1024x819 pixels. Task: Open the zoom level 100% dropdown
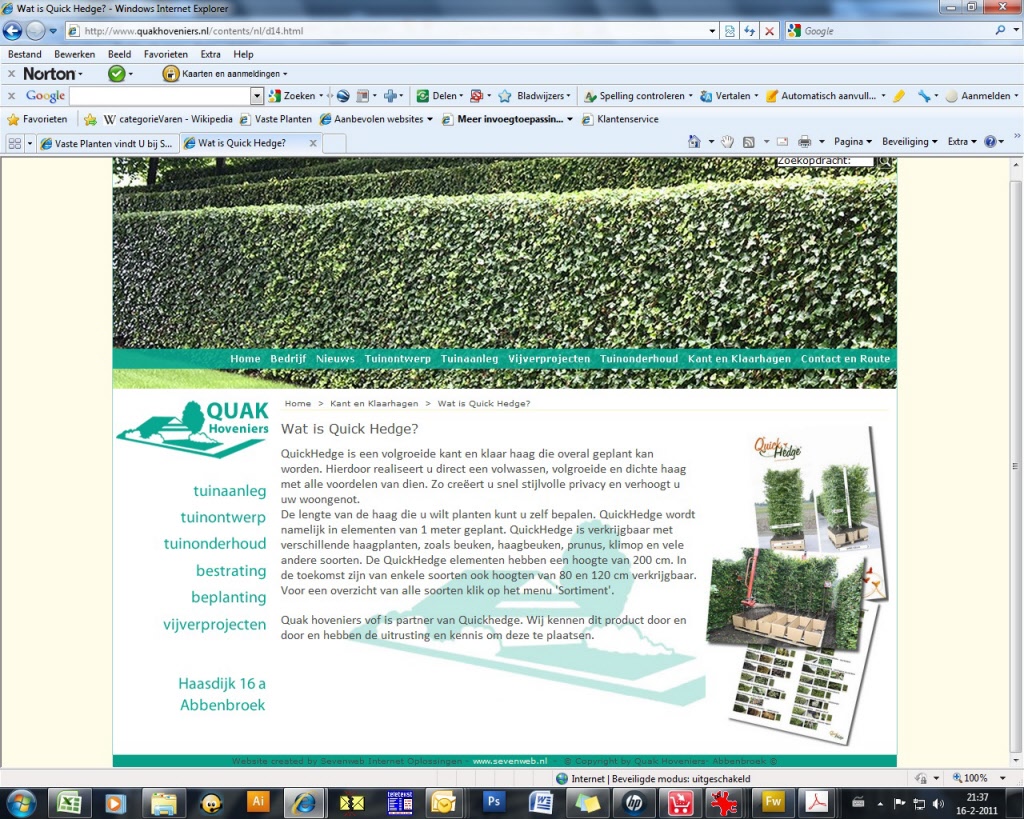pos(1002,778)
